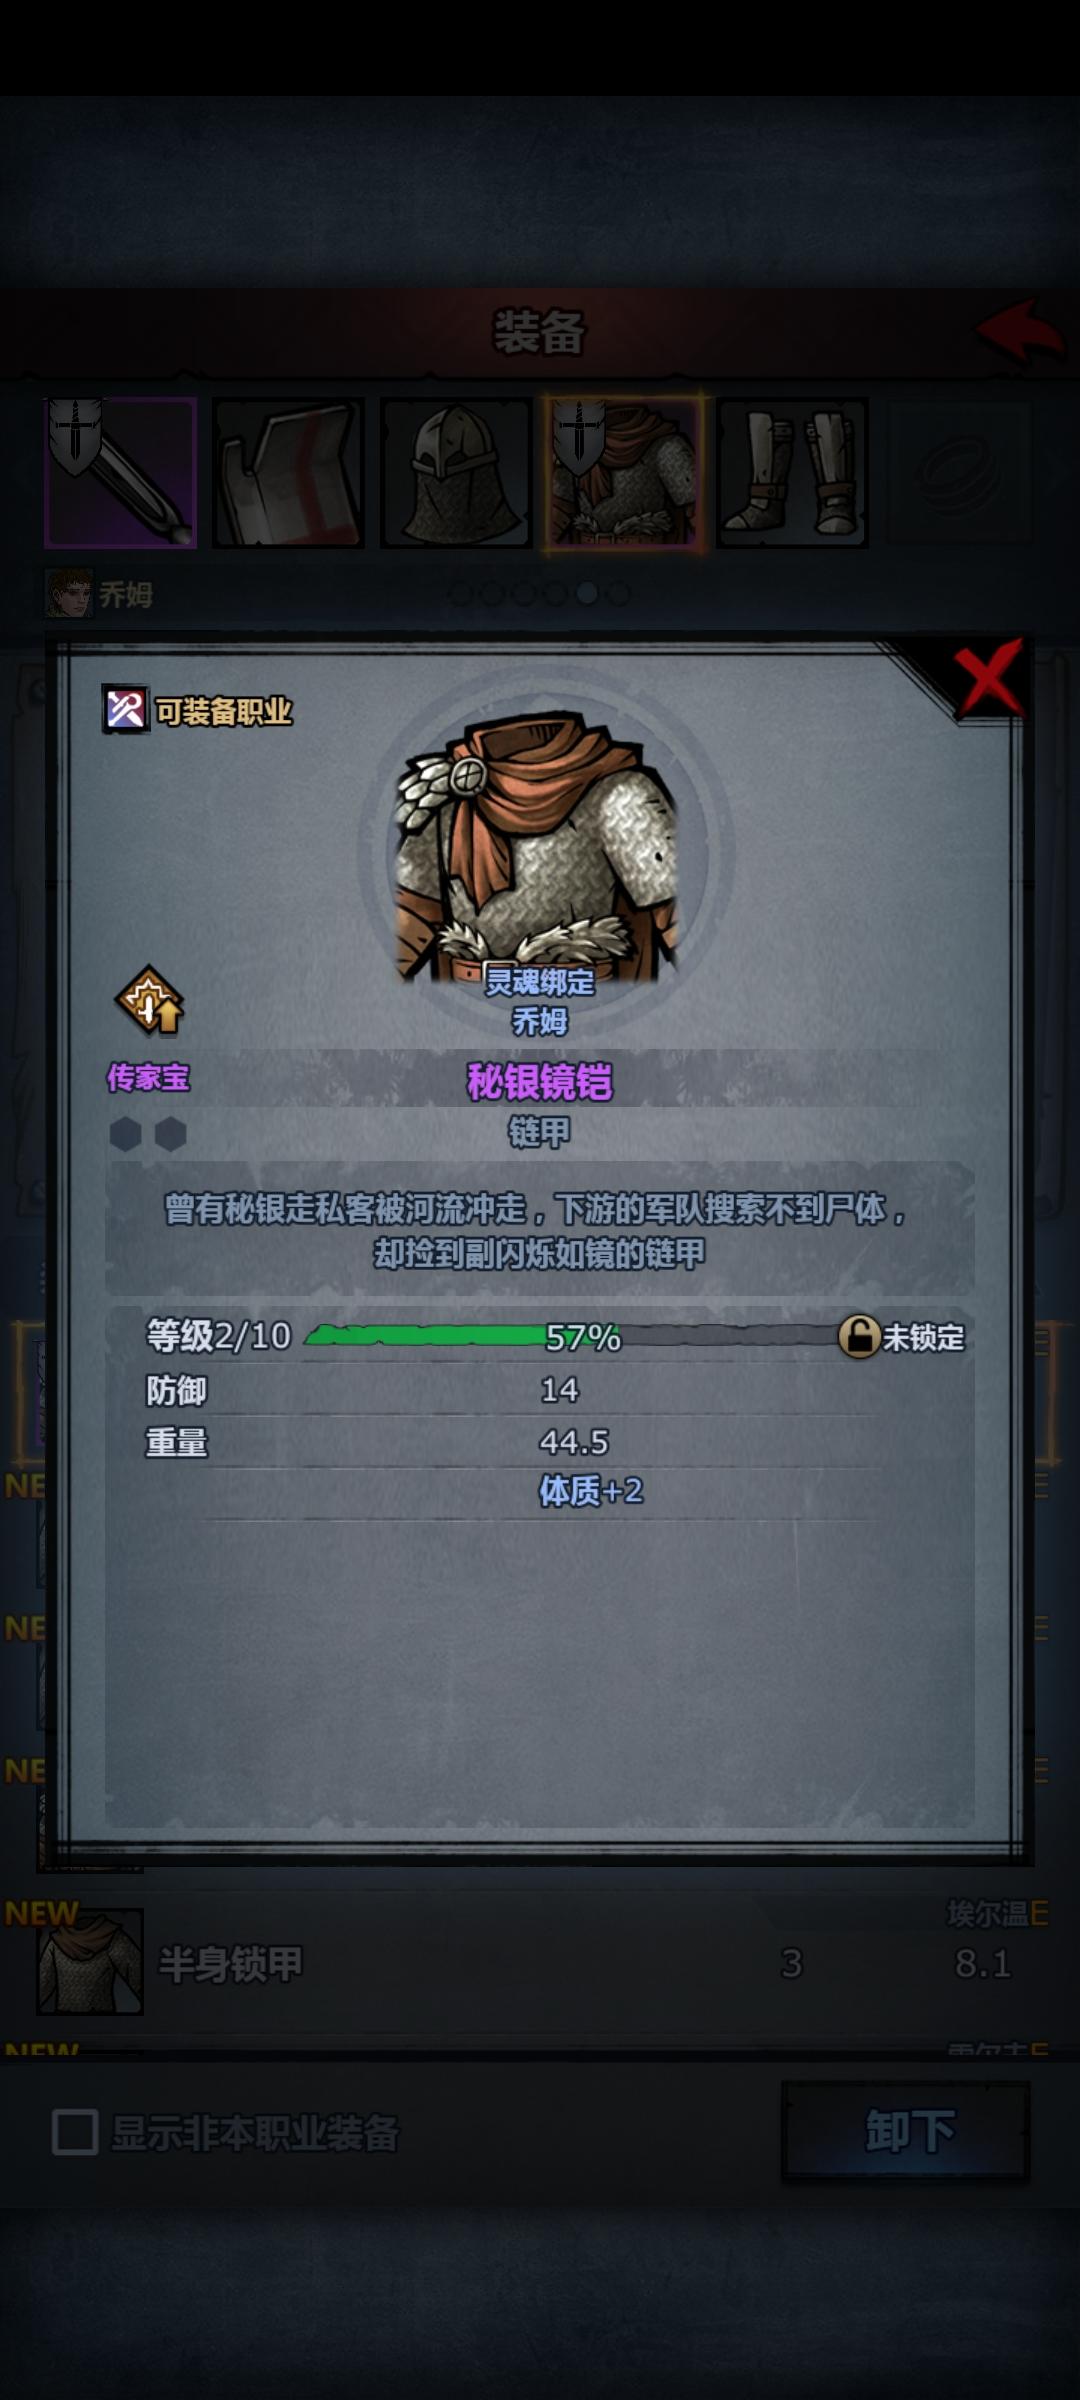Tap the red back arrow
This screenshot has width=1080, height=2400.
(x=1020, y=330)
